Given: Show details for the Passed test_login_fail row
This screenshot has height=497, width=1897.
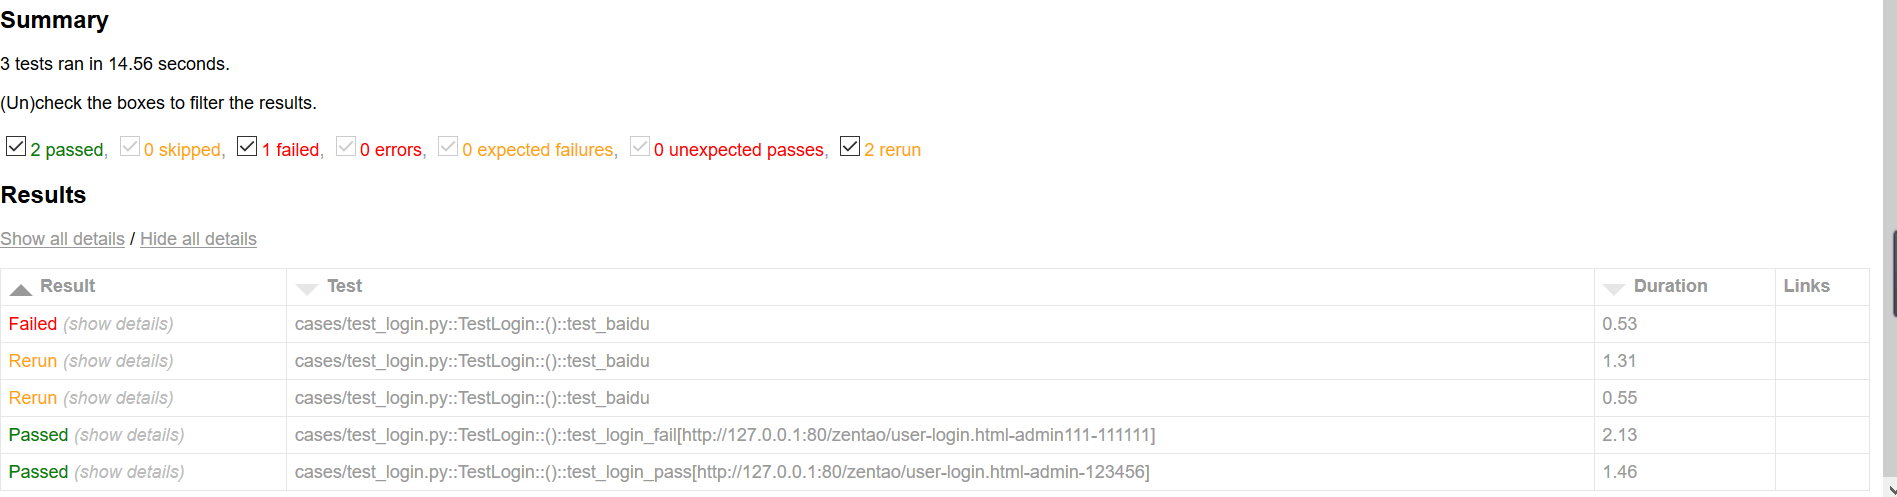Looking at the screenshot, I should (129, 435).
